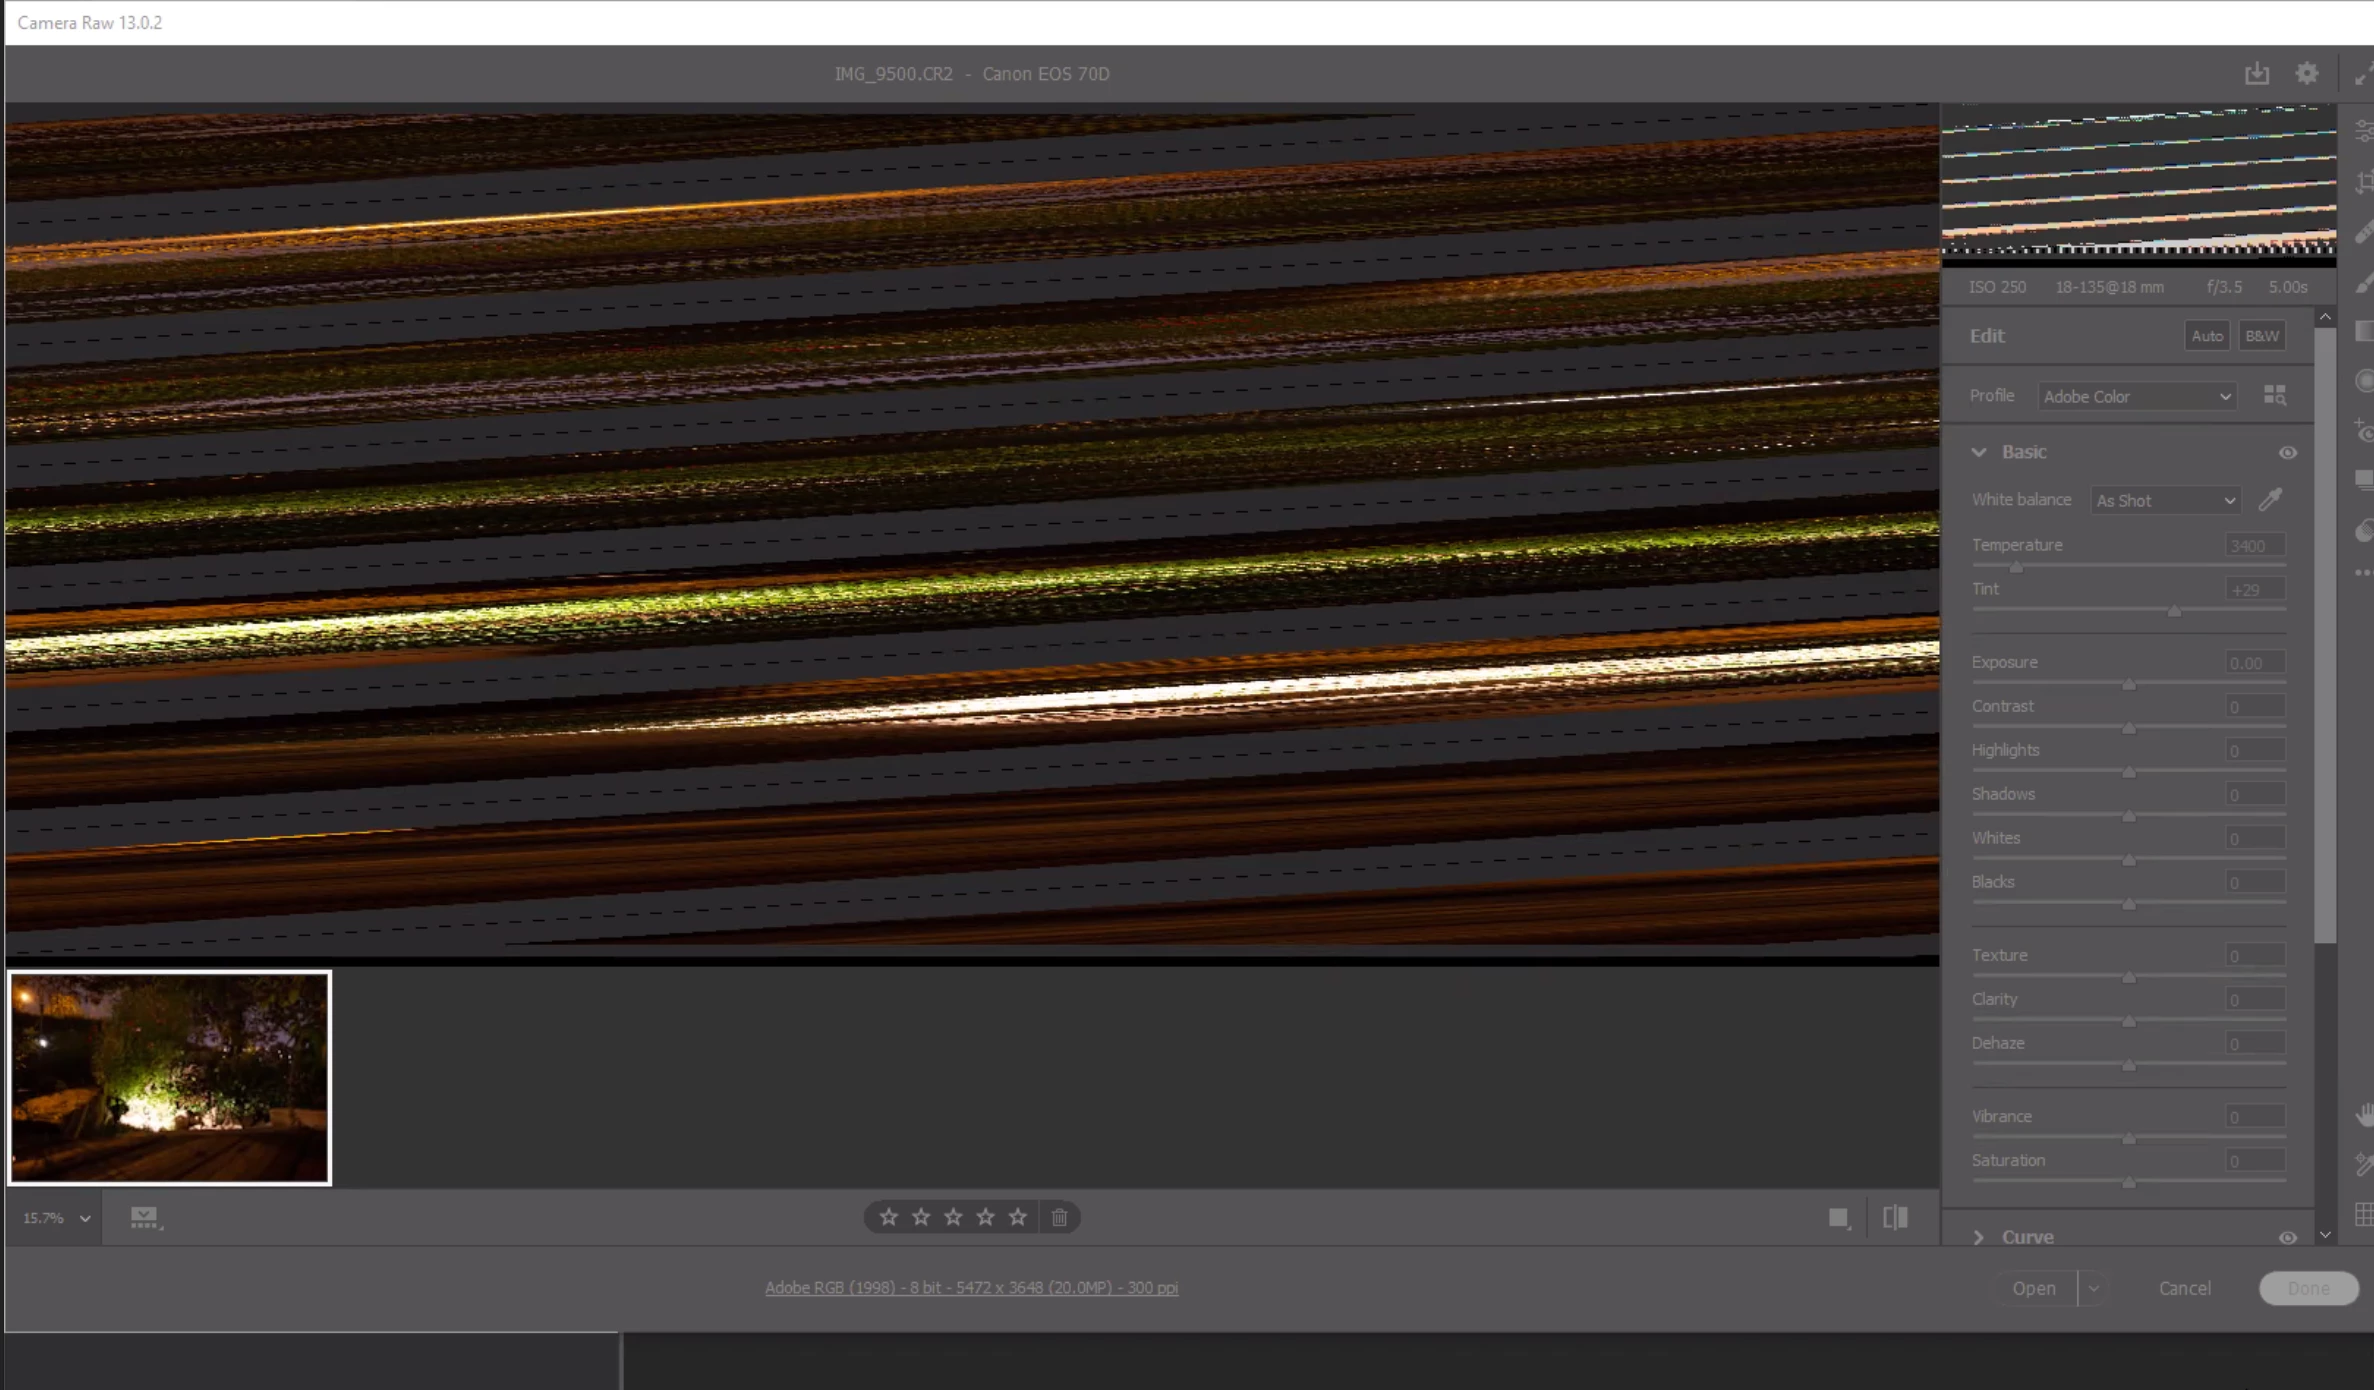Viewport: 2374px width, 1390px height.
Task: Toggle before/after split view icon
Action: click(x=1895, y=1217)
